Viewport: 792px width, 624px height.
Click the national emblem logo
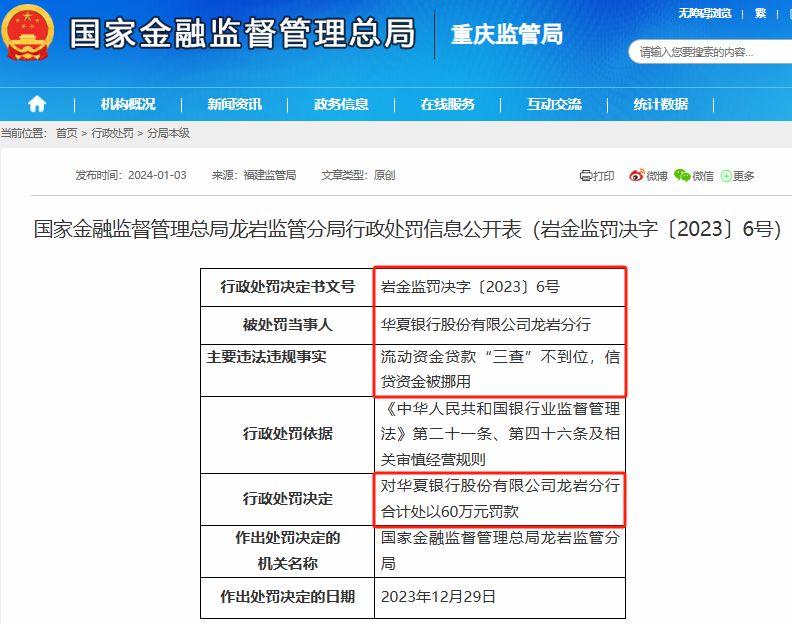(x=27, y=32)
